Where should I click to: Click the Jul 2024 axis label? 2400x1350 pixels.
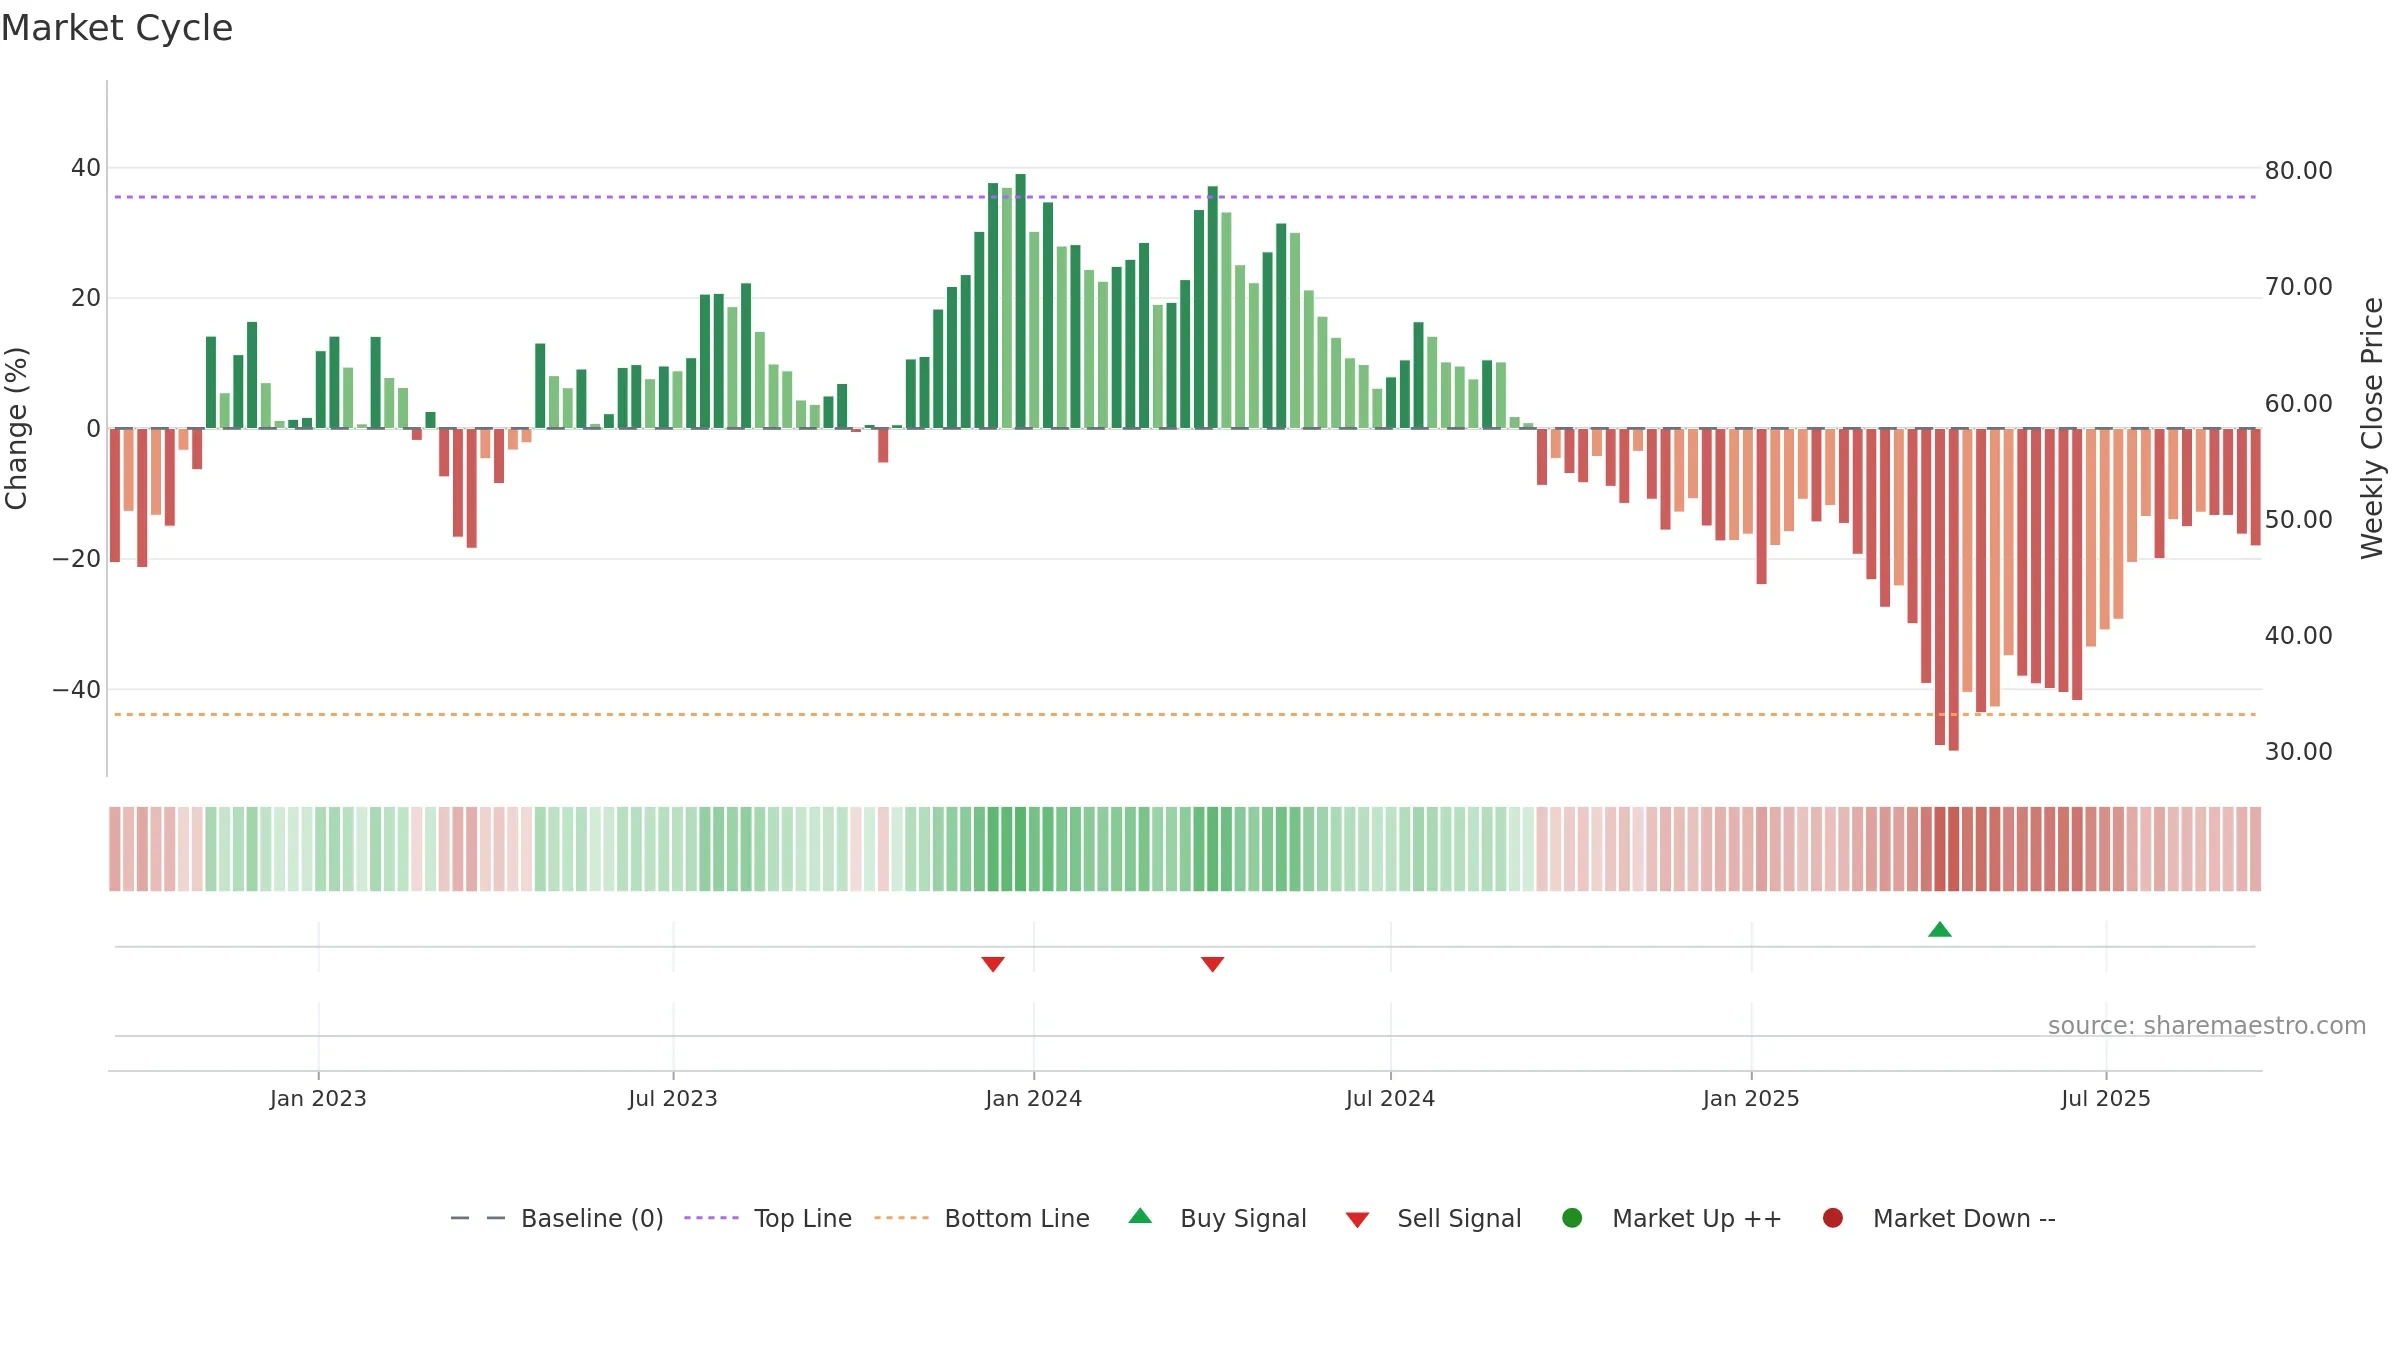(1390, 1098)
